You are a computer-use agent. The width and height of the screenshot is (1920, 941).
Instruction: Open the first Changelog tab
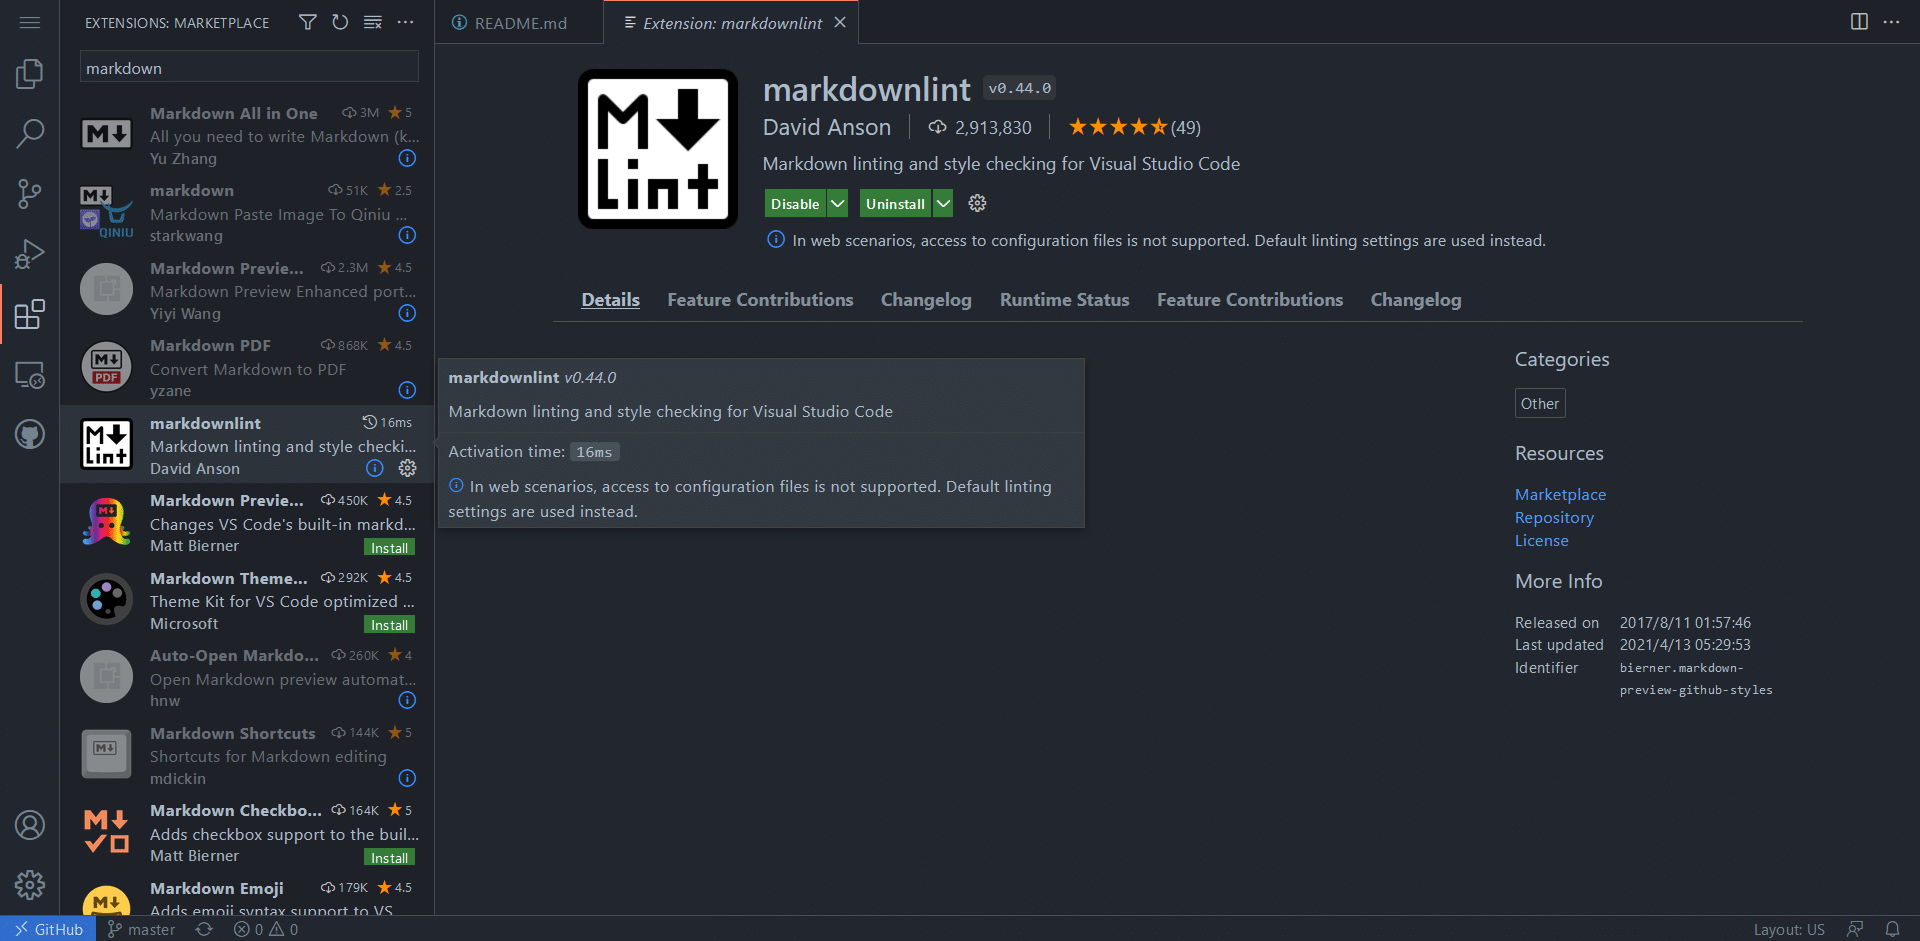926,300
